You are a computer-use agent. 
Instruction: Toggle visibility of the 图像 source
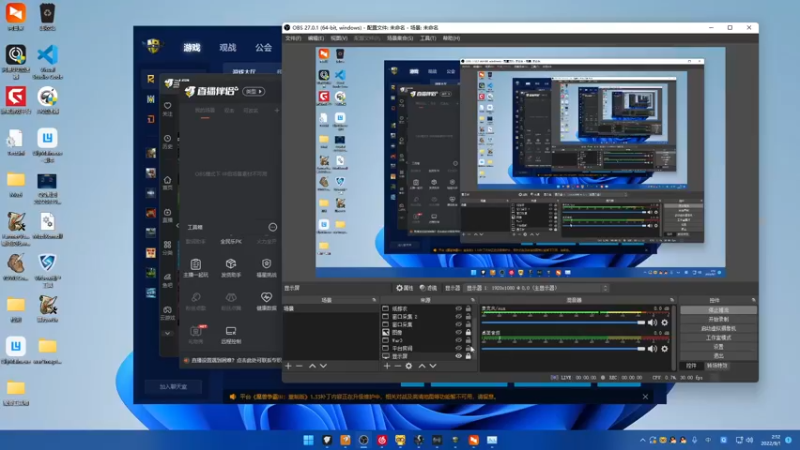pyautogui.click(x=458, y=332)
